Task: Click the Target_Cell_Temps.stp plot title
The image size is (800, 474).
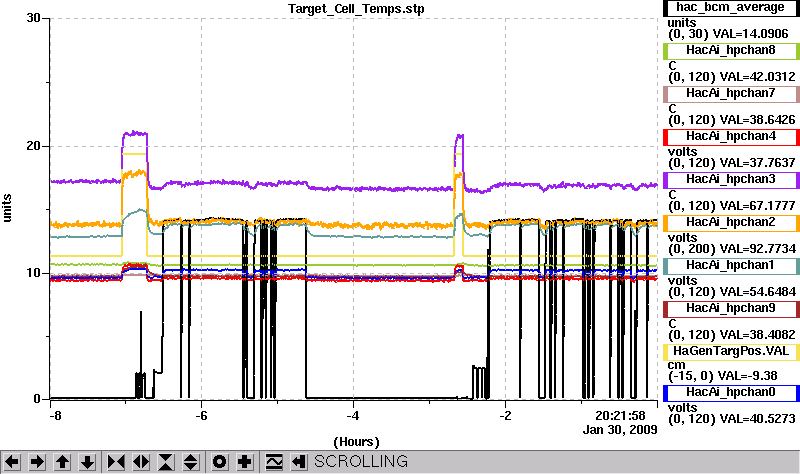Action: pos(356,9)
